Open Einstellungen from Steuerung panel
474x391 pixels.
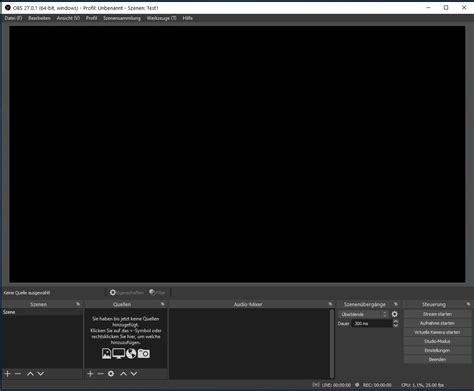437,350
